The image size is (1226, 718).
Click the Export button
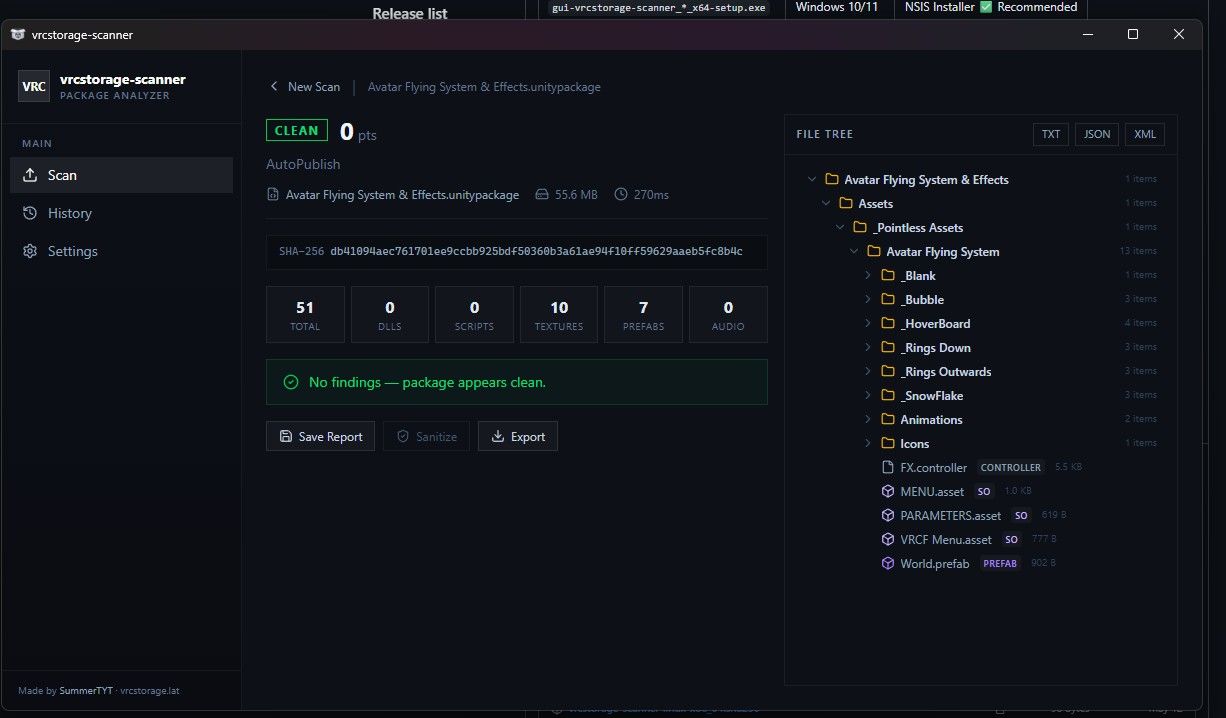tap(518, 437)
